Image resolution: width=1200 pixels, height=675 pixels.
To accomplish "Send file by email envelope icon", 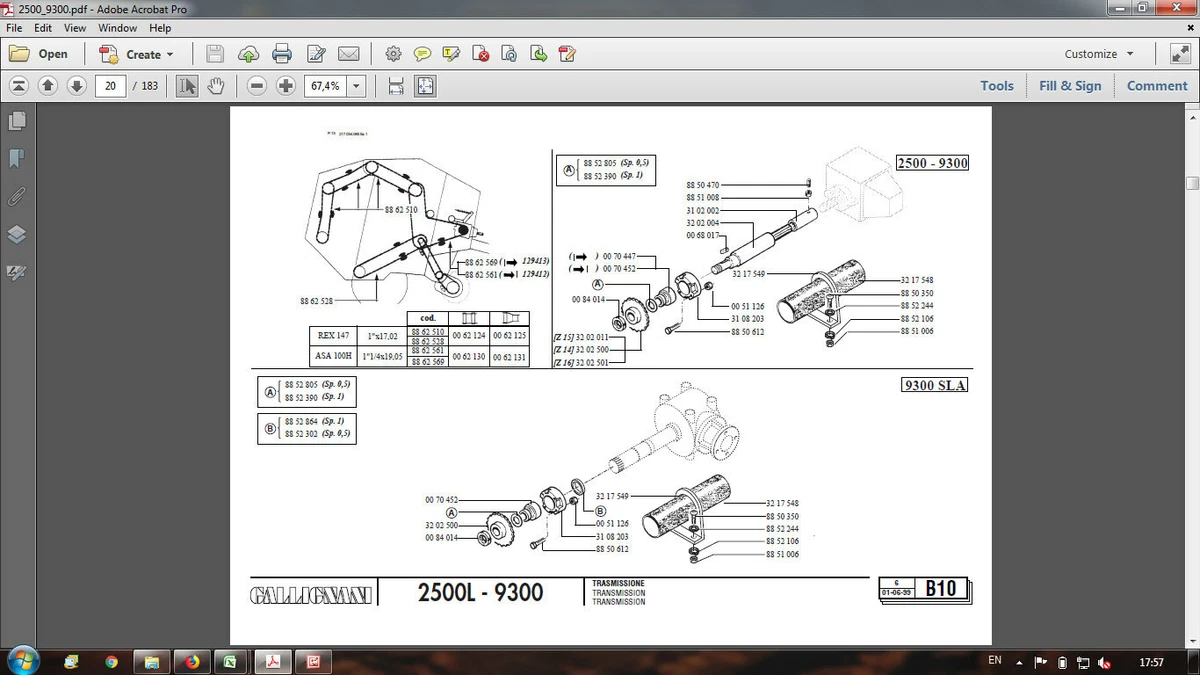I will (x=348, y=54).
